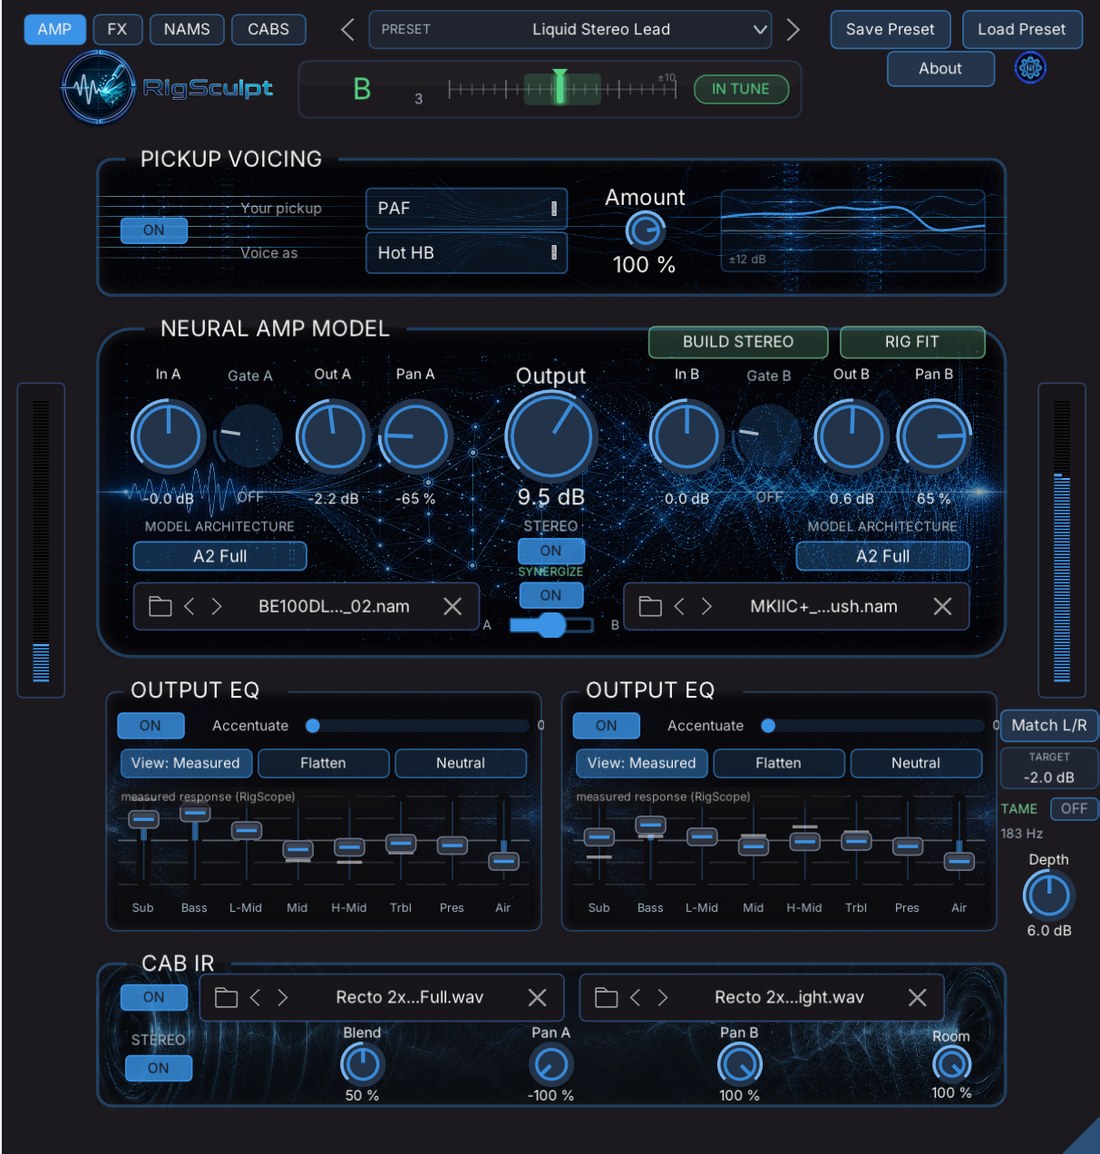Open the settings gear icon near About
The image size is (1100, 1154).
1029,68
